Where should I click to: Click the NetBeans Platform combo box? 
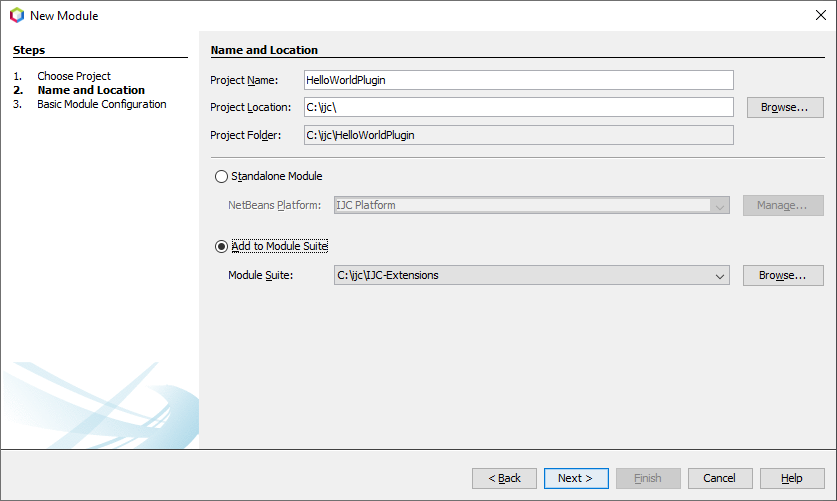pos(531,205)
